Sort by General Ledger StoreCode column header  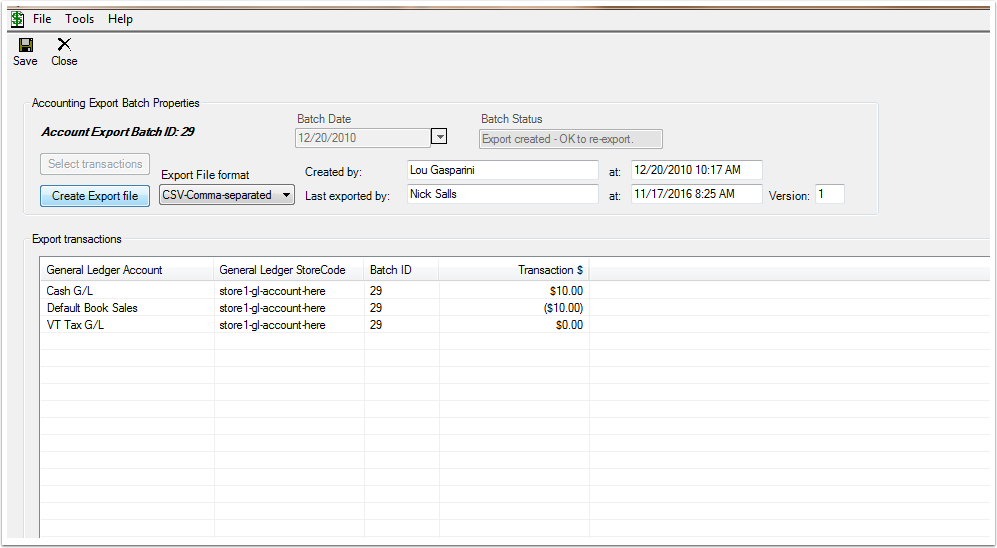pos(289,270)
